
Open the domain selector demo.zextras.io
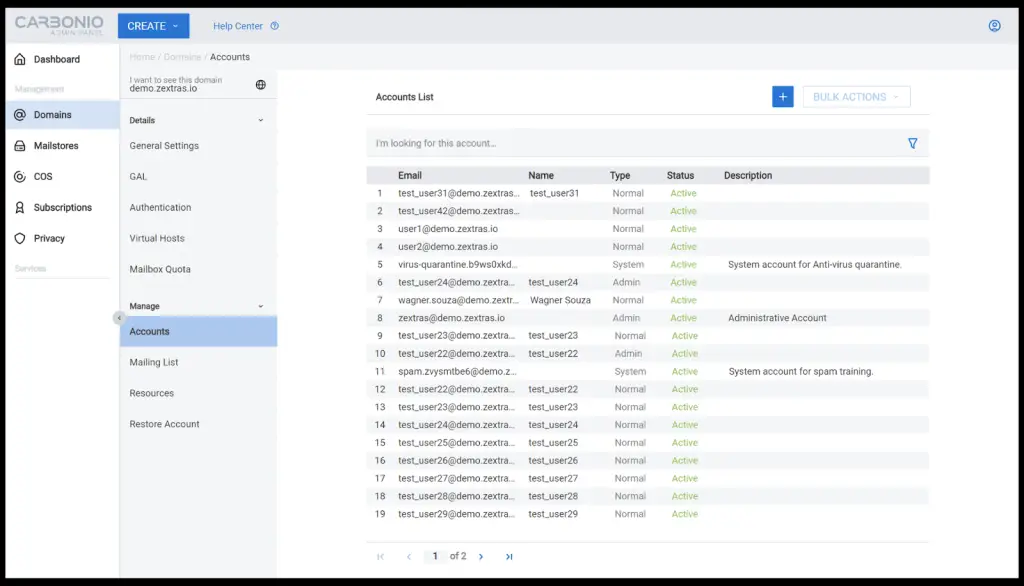198,84
